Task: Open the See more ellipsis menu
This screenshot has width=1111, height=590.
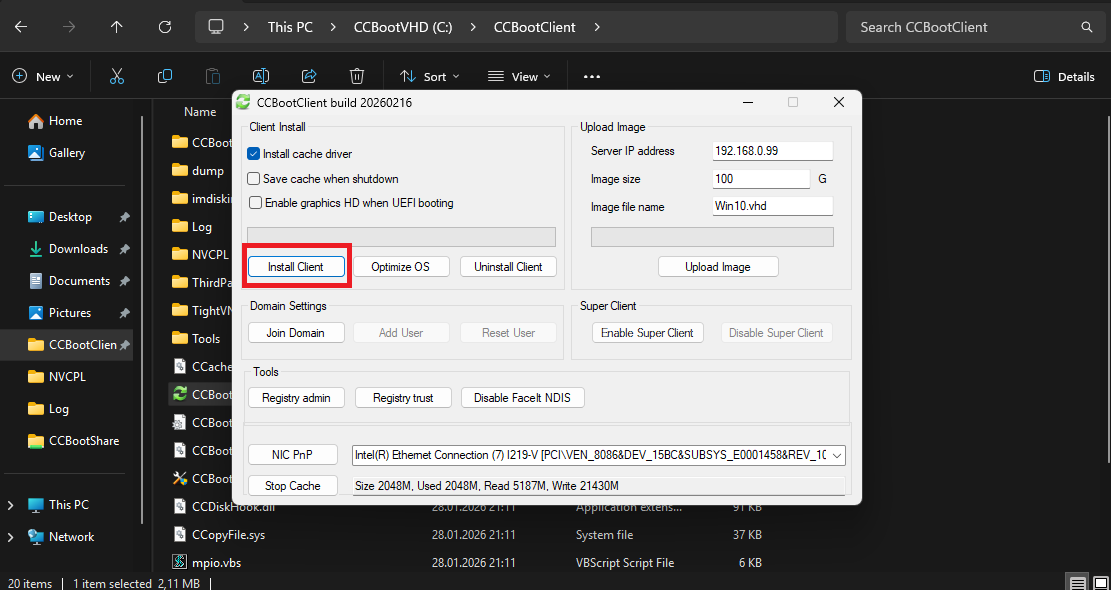Action: click(x=592, y=76)
